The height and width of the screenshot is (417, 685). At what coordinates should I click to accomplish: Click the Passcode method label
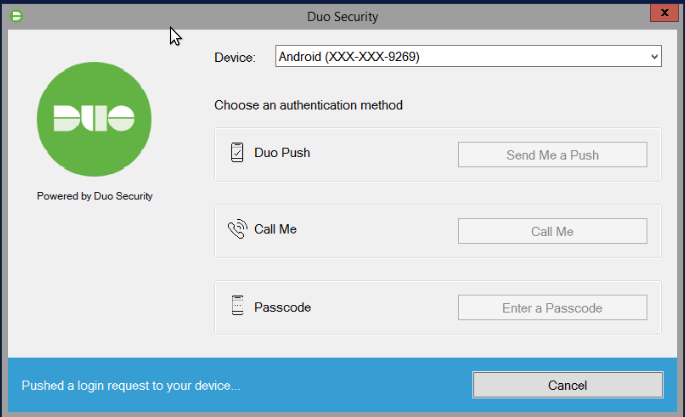point(283,307)
